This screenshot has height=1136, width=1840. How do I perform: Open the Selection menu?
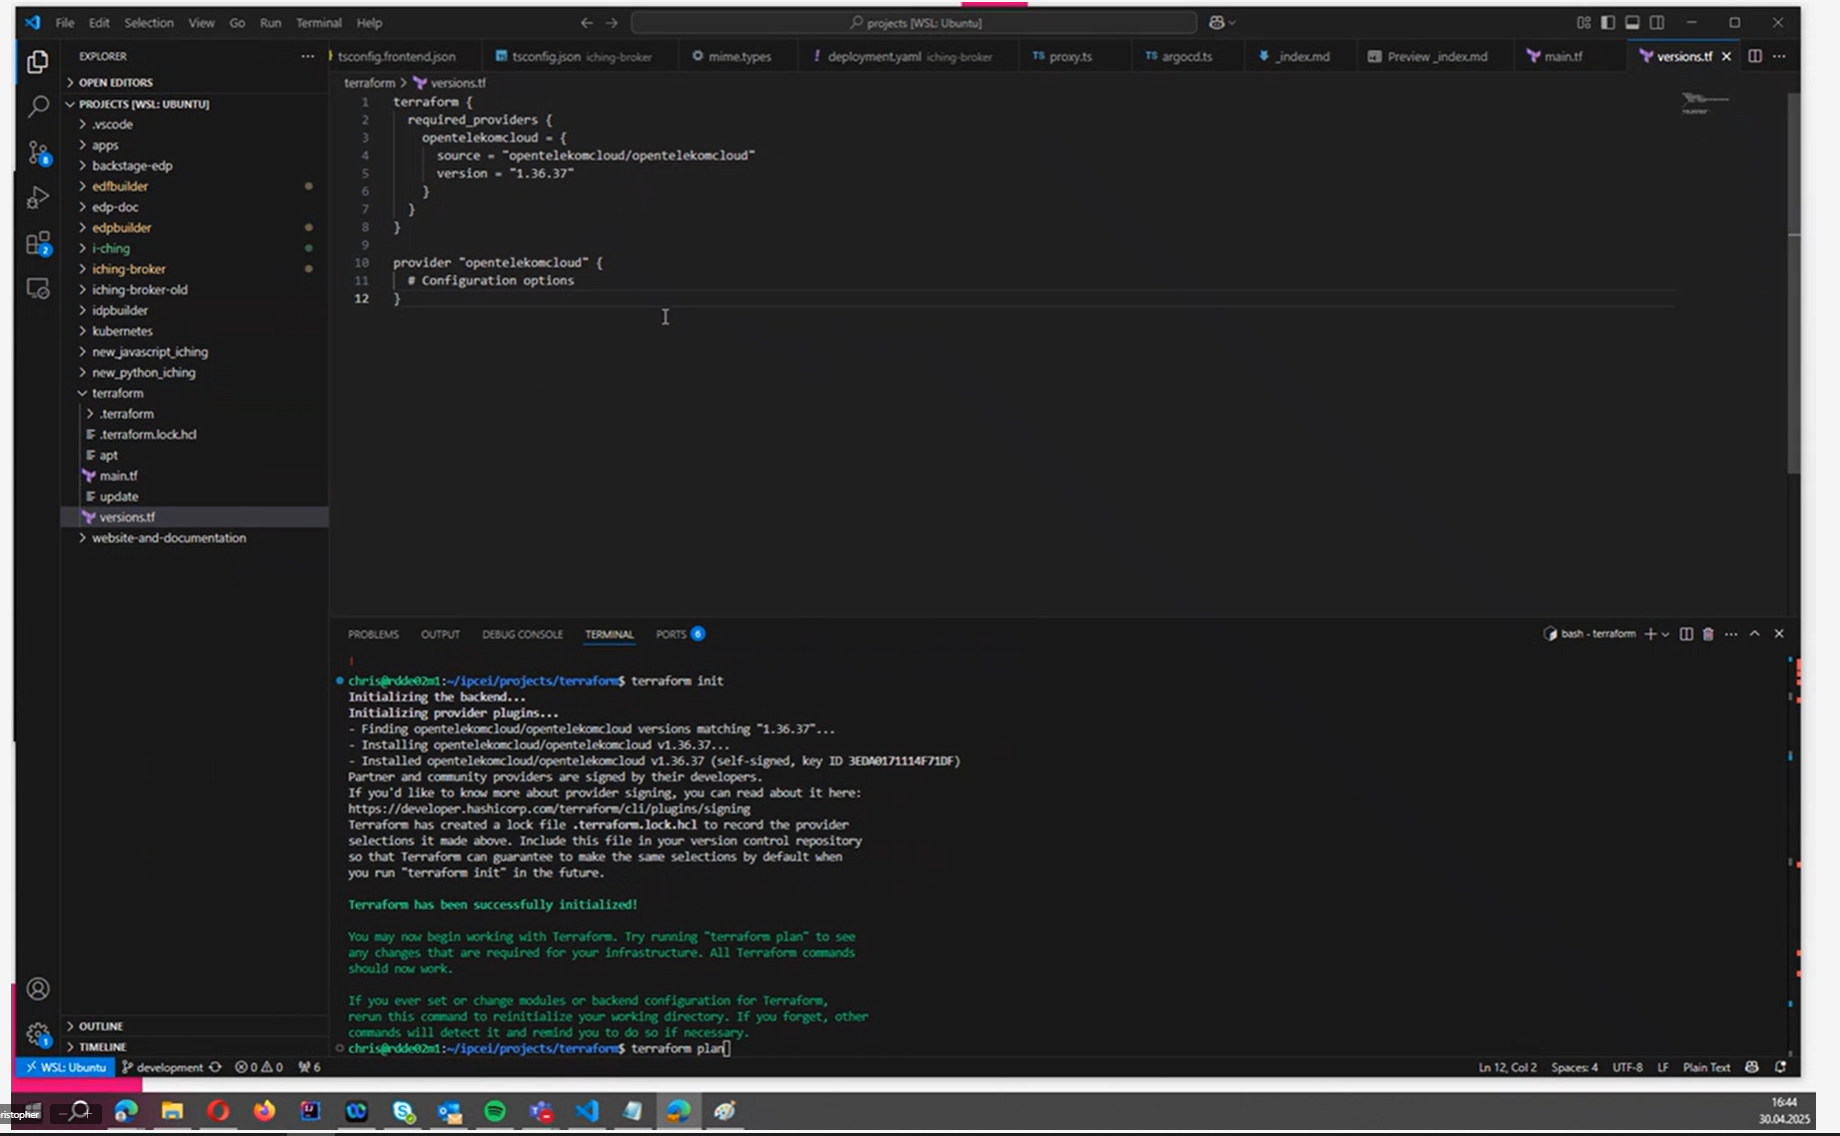coord(149,22)
